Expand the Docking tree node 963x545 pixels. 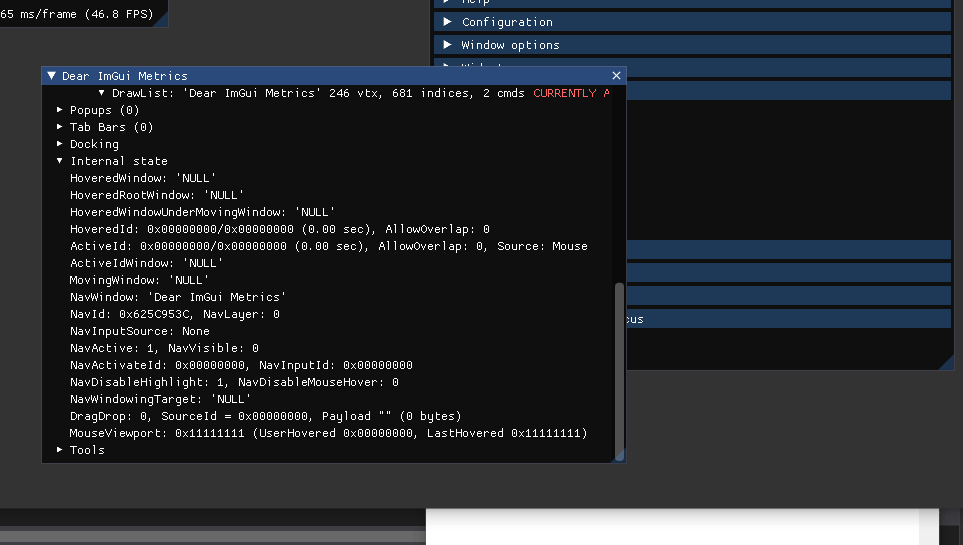click(60, 144)
